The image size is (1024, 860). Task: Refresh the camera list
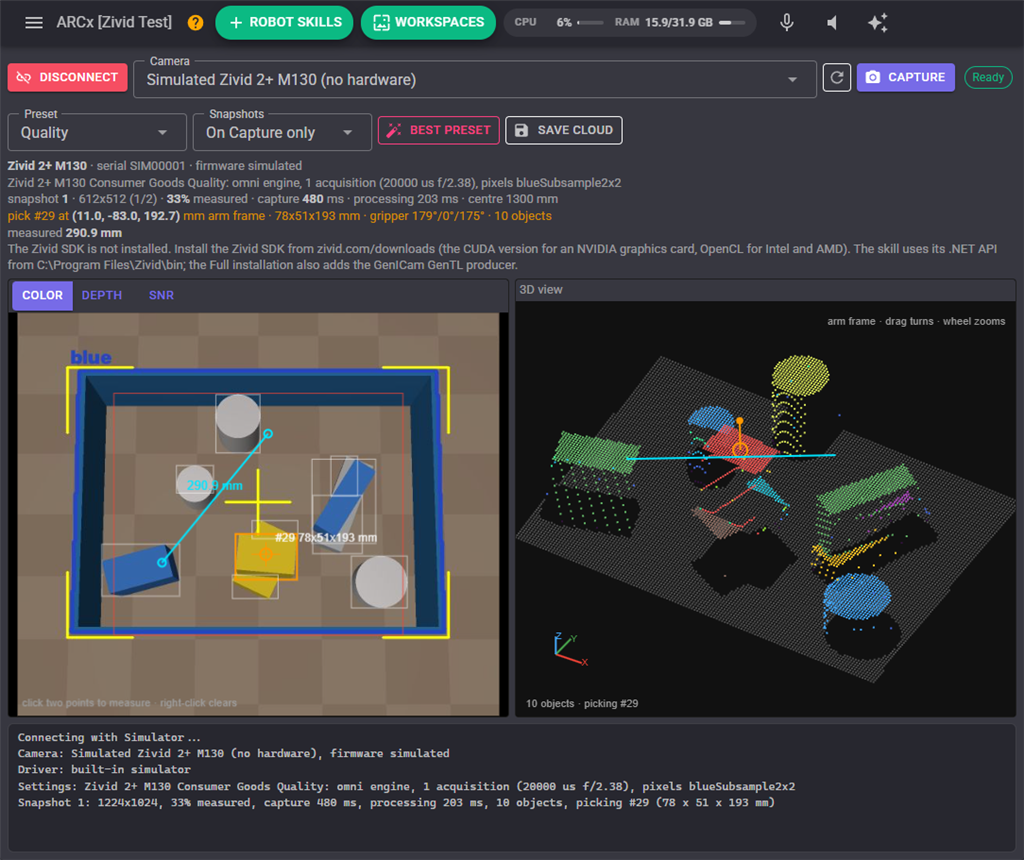pyautogui.click(x=837, y=78)
